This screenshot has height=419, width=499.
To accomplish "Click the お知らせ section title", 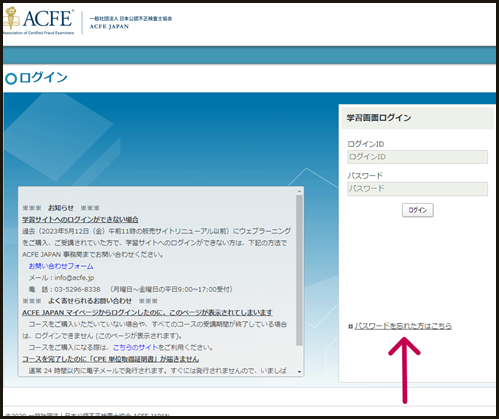I will (x=61, y=208).
